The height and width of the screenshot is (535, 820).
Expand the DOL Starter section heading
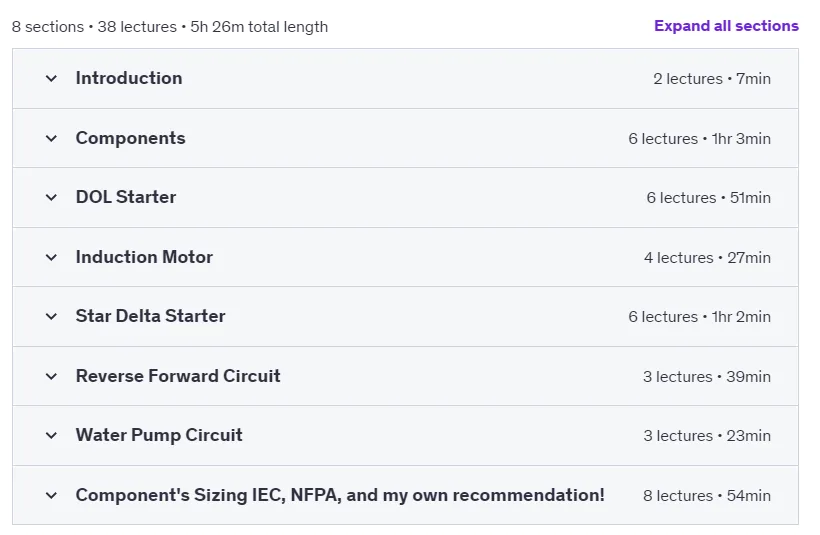[126, 197]
